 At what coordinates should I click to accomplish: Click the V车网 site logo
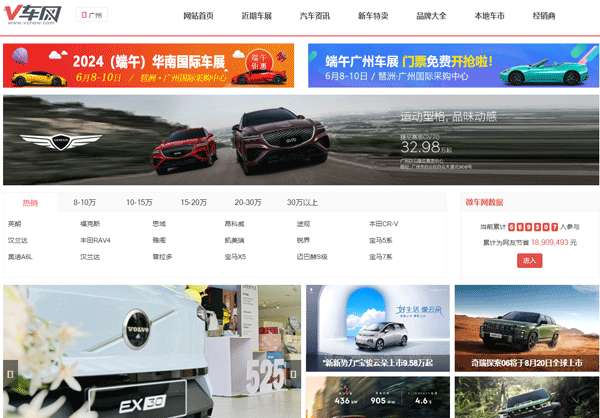32,15
